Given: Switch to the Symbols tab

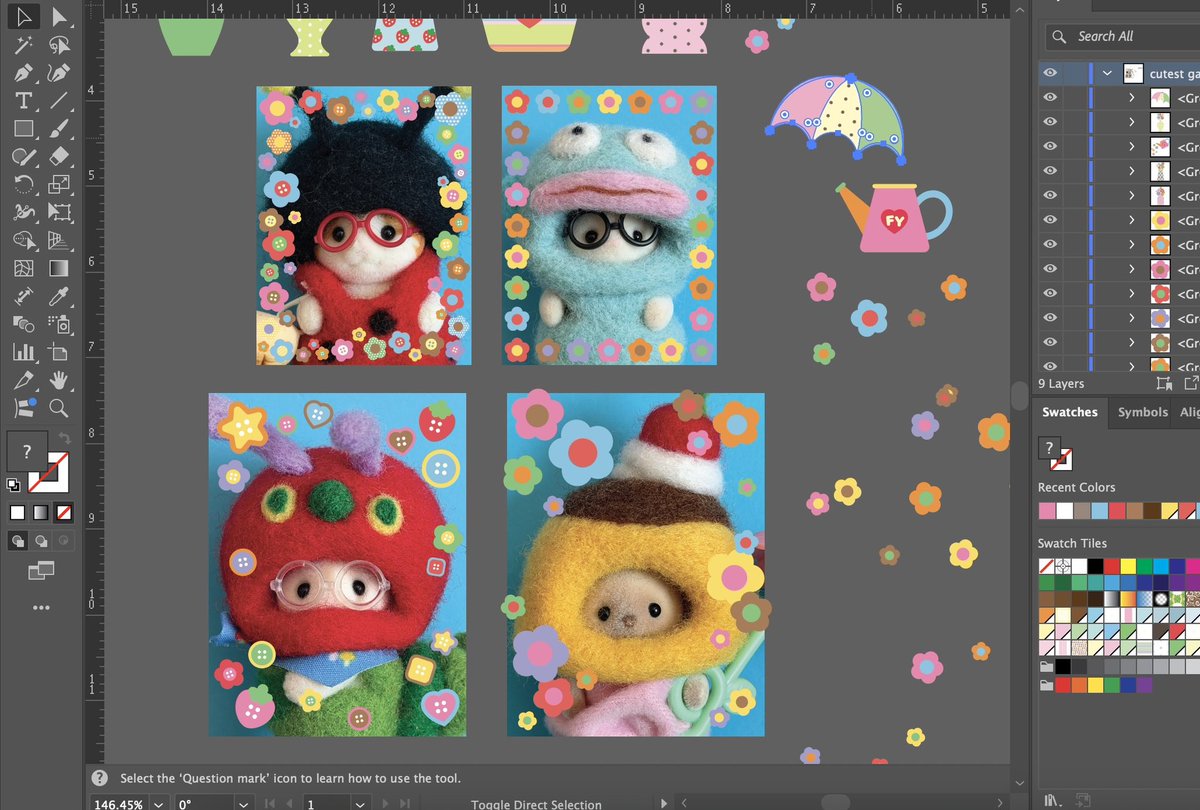Looking at the screenshot, I should click(1141, 412).
